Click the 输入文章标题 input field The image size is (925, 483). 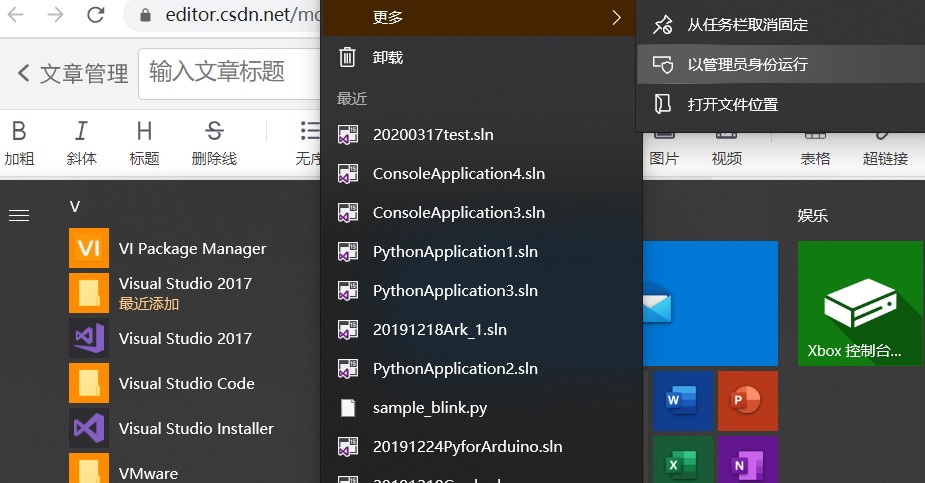point(230,74)
